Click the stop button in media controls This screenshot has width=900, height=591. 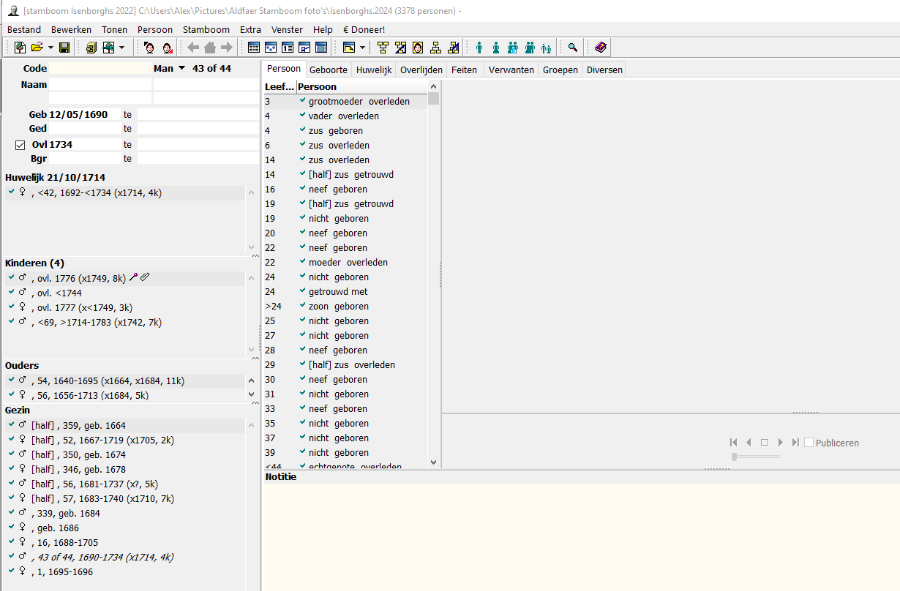coord(764,443)
